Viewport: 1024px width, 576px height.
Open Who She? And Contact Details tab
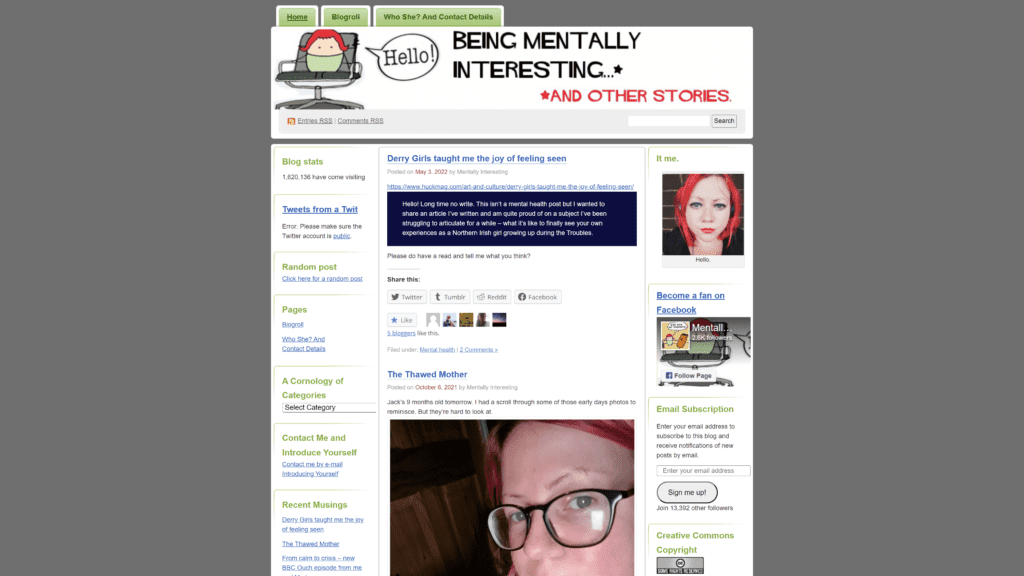(438, 17)
